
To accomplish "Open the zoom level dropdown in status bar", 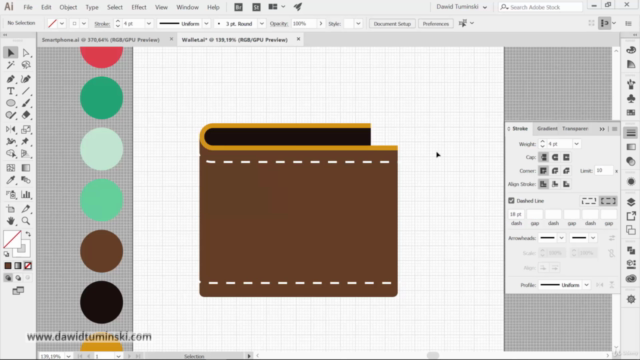I will [68, 356].
